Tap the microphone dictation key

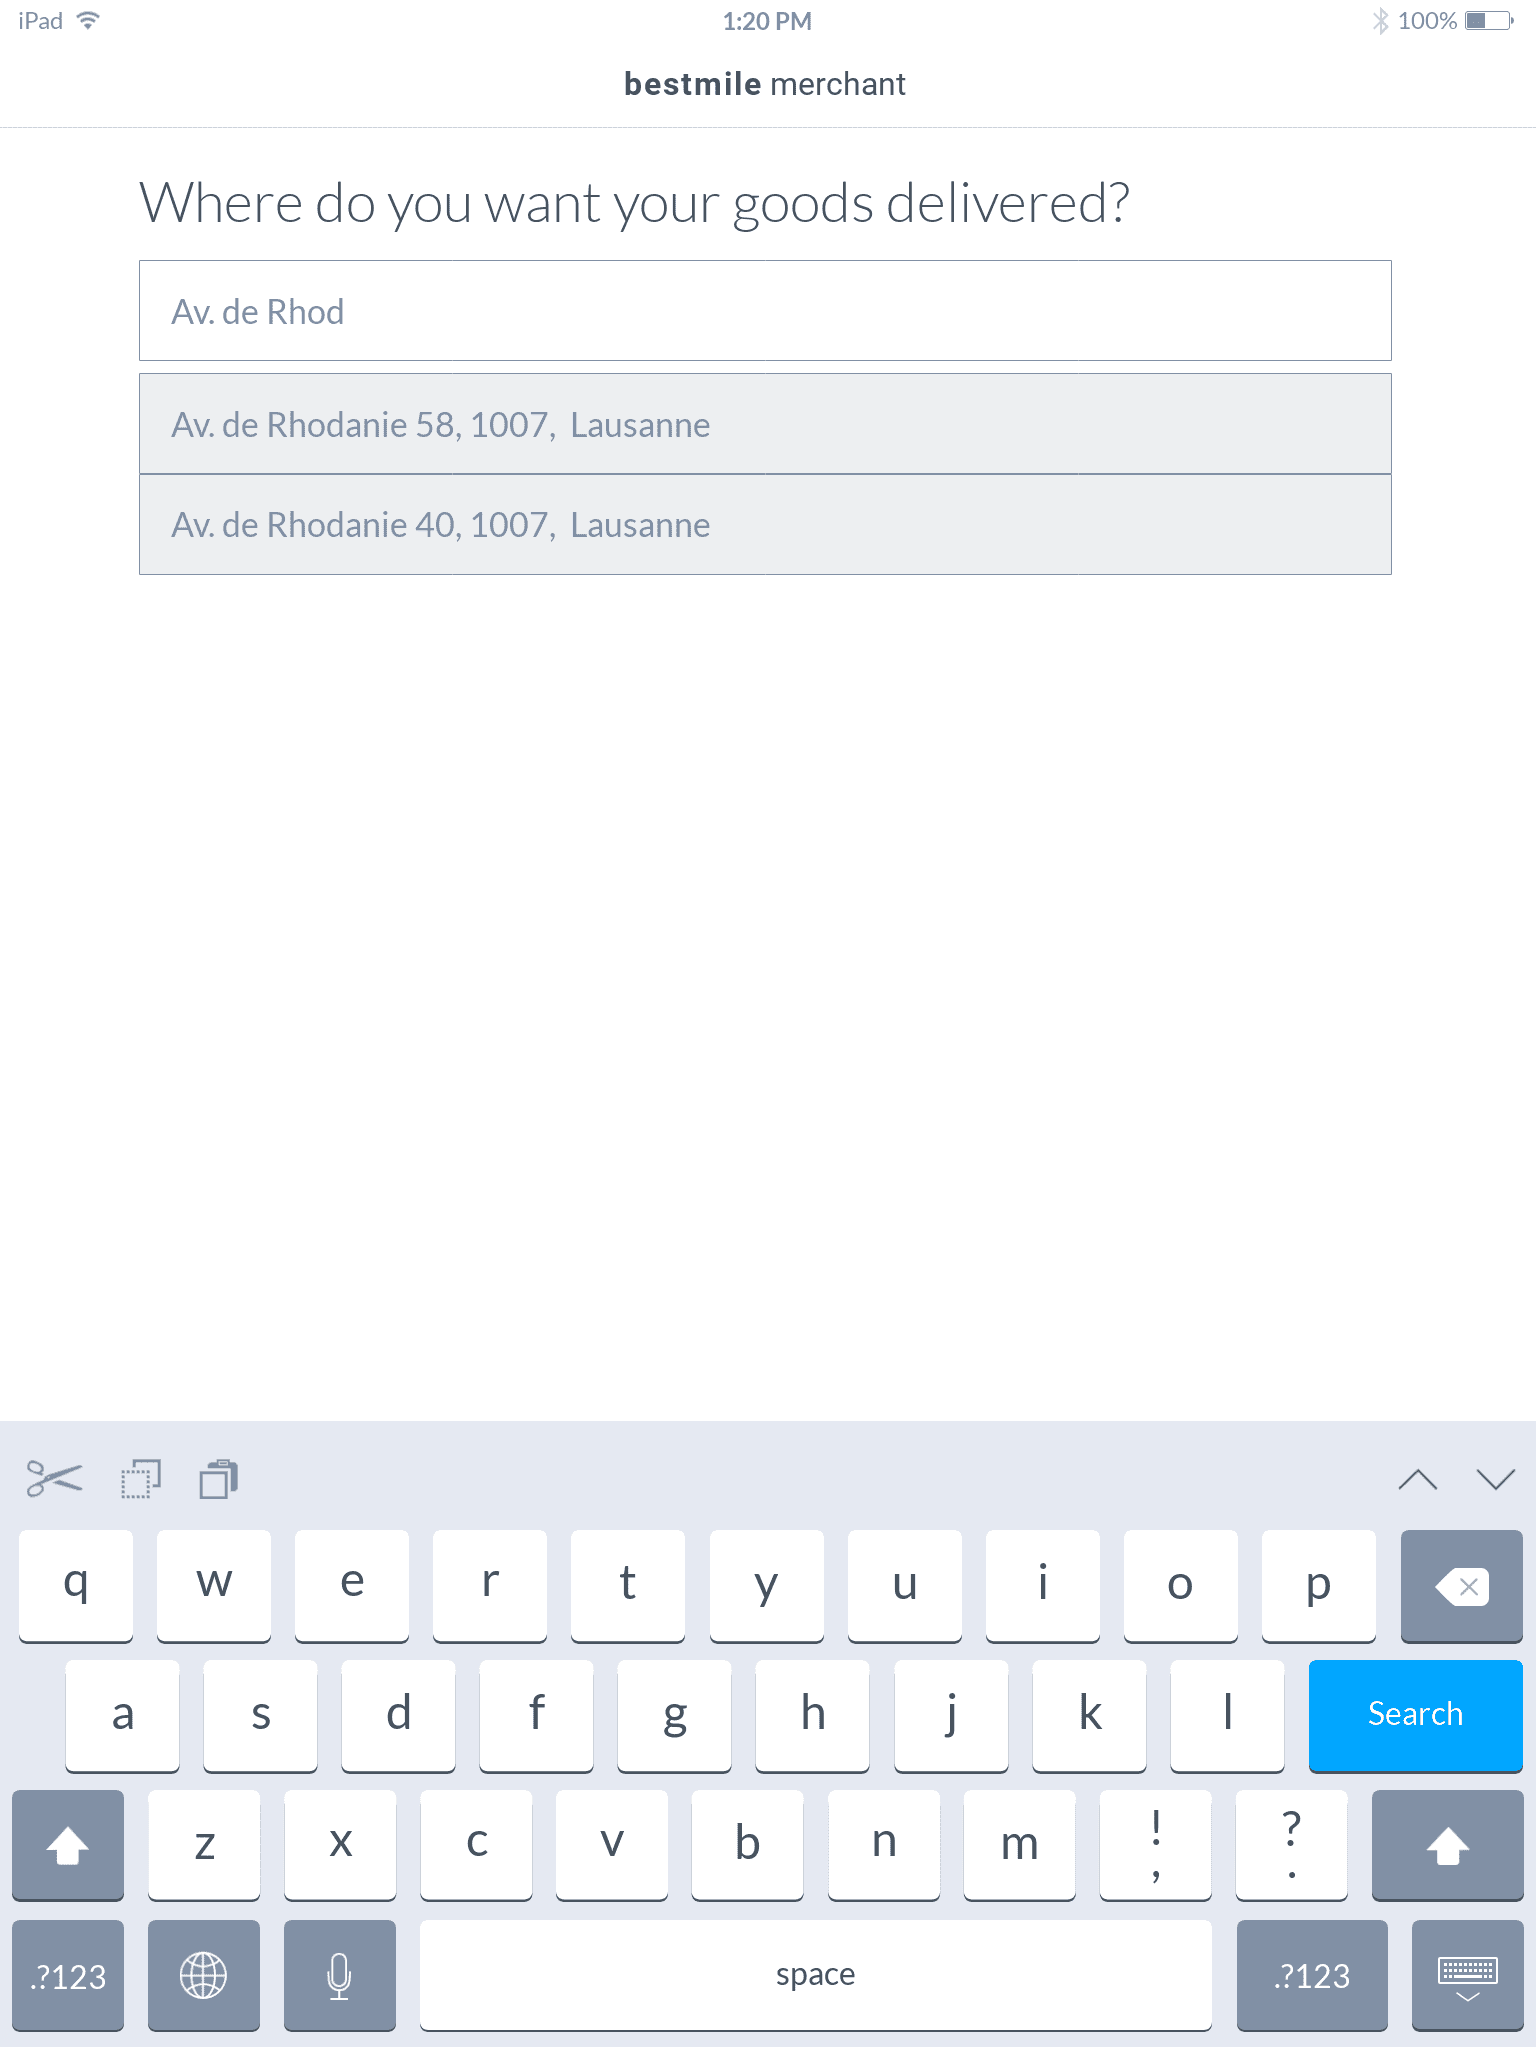click(340, 1975)
